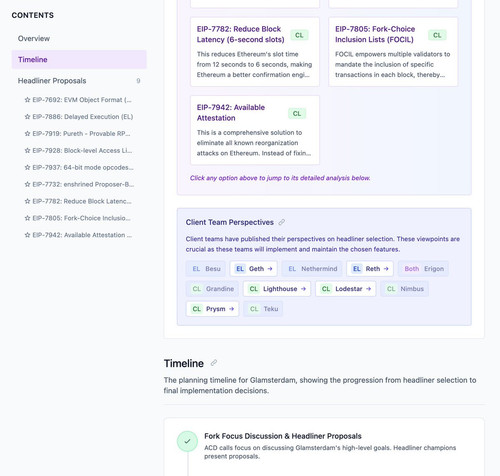This screenshot has height=476, width=500.
Task: Click the CL badge on EIP-7782 card
Action: tap(299, 35)
